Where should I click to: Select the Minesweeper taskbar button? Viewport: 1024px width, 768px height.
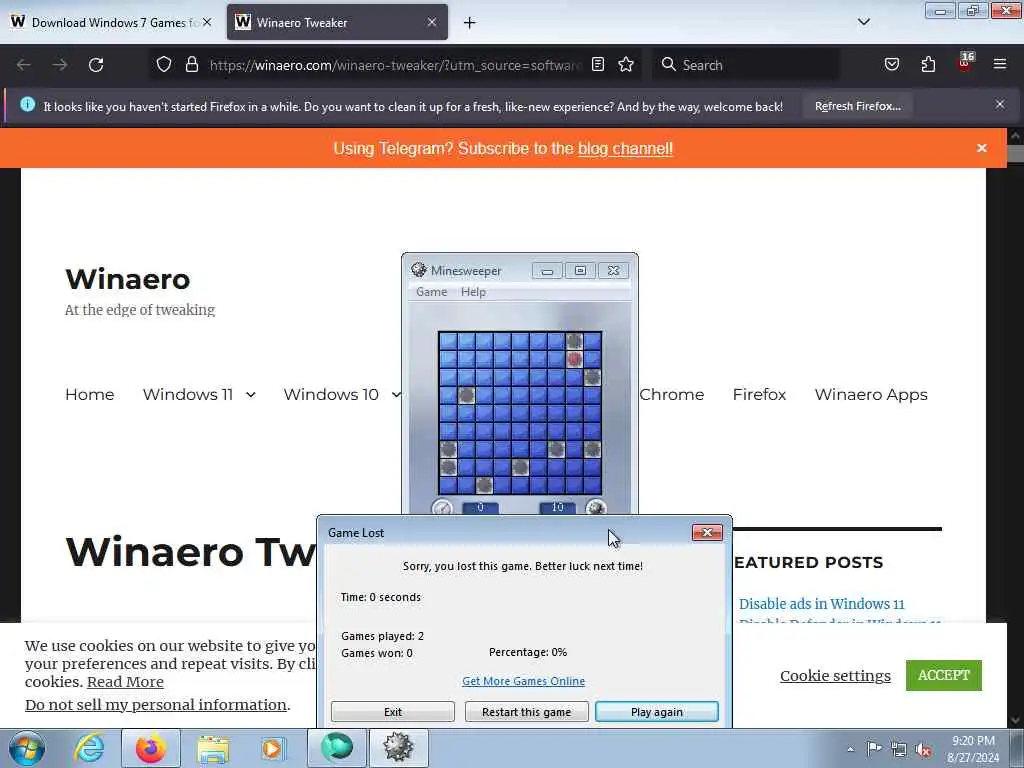[x=398, y=748]
